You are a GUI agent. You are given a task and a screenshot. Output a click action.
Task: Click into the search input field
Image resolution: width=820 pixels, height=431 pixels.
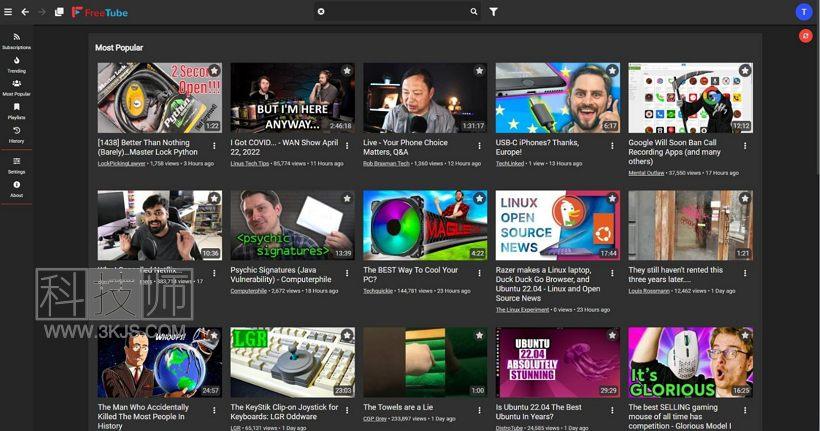[x=397, y=12]
